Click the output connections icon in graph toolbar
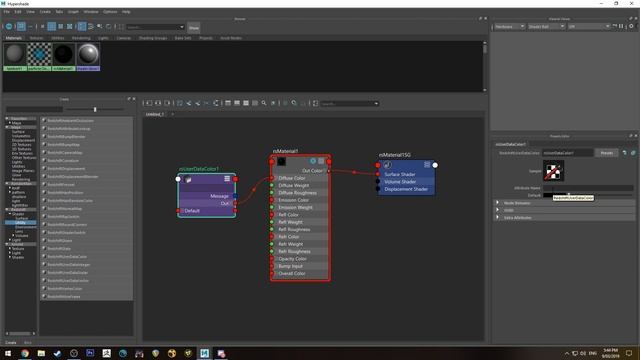This screenshot has width=640, height=360. click(x=167, y=103)
